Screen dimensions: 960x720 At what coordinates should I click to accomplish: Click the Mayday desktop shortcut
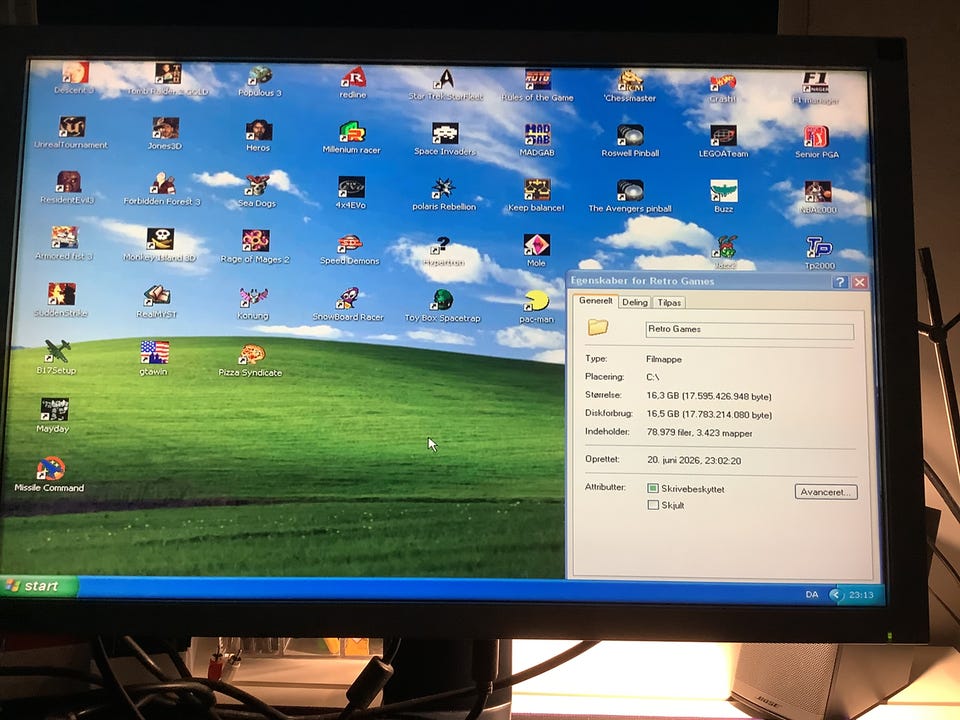click(x=54, y=410)
